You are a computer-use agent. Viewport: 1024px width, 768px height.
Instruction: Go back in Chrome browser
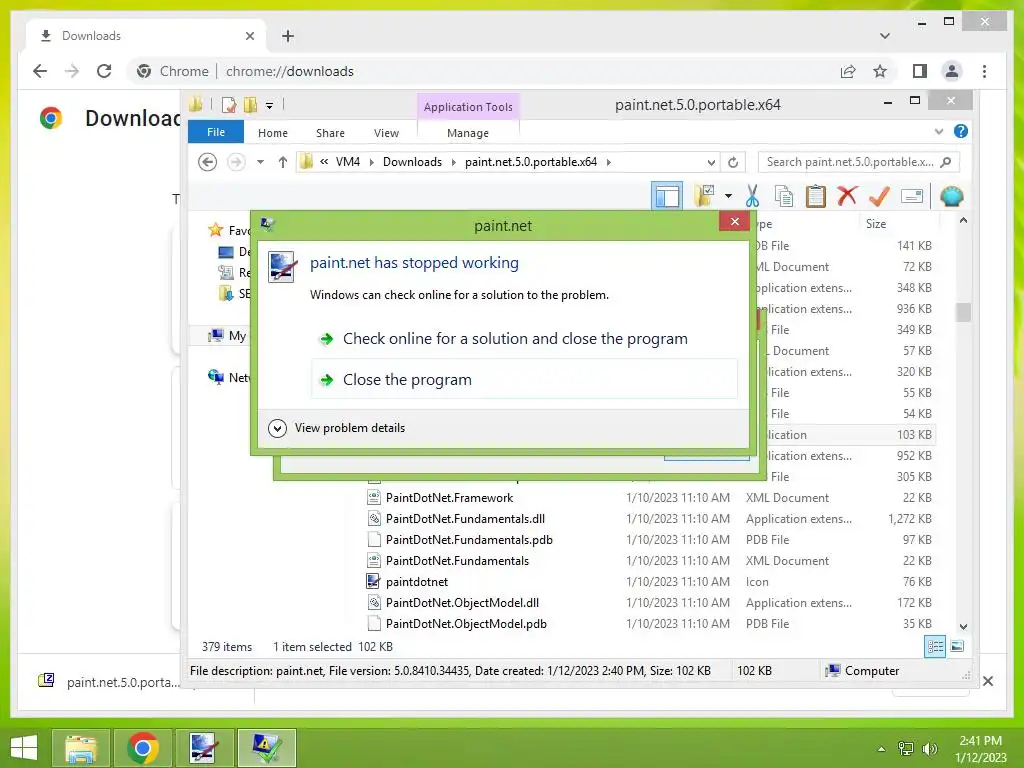(40, 71)
